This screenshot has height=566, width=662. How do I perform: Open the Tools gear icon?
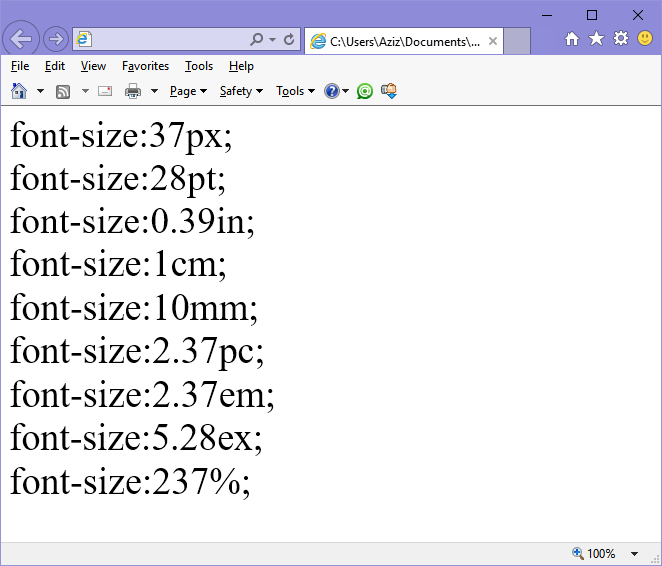click(x=621, y=38)
